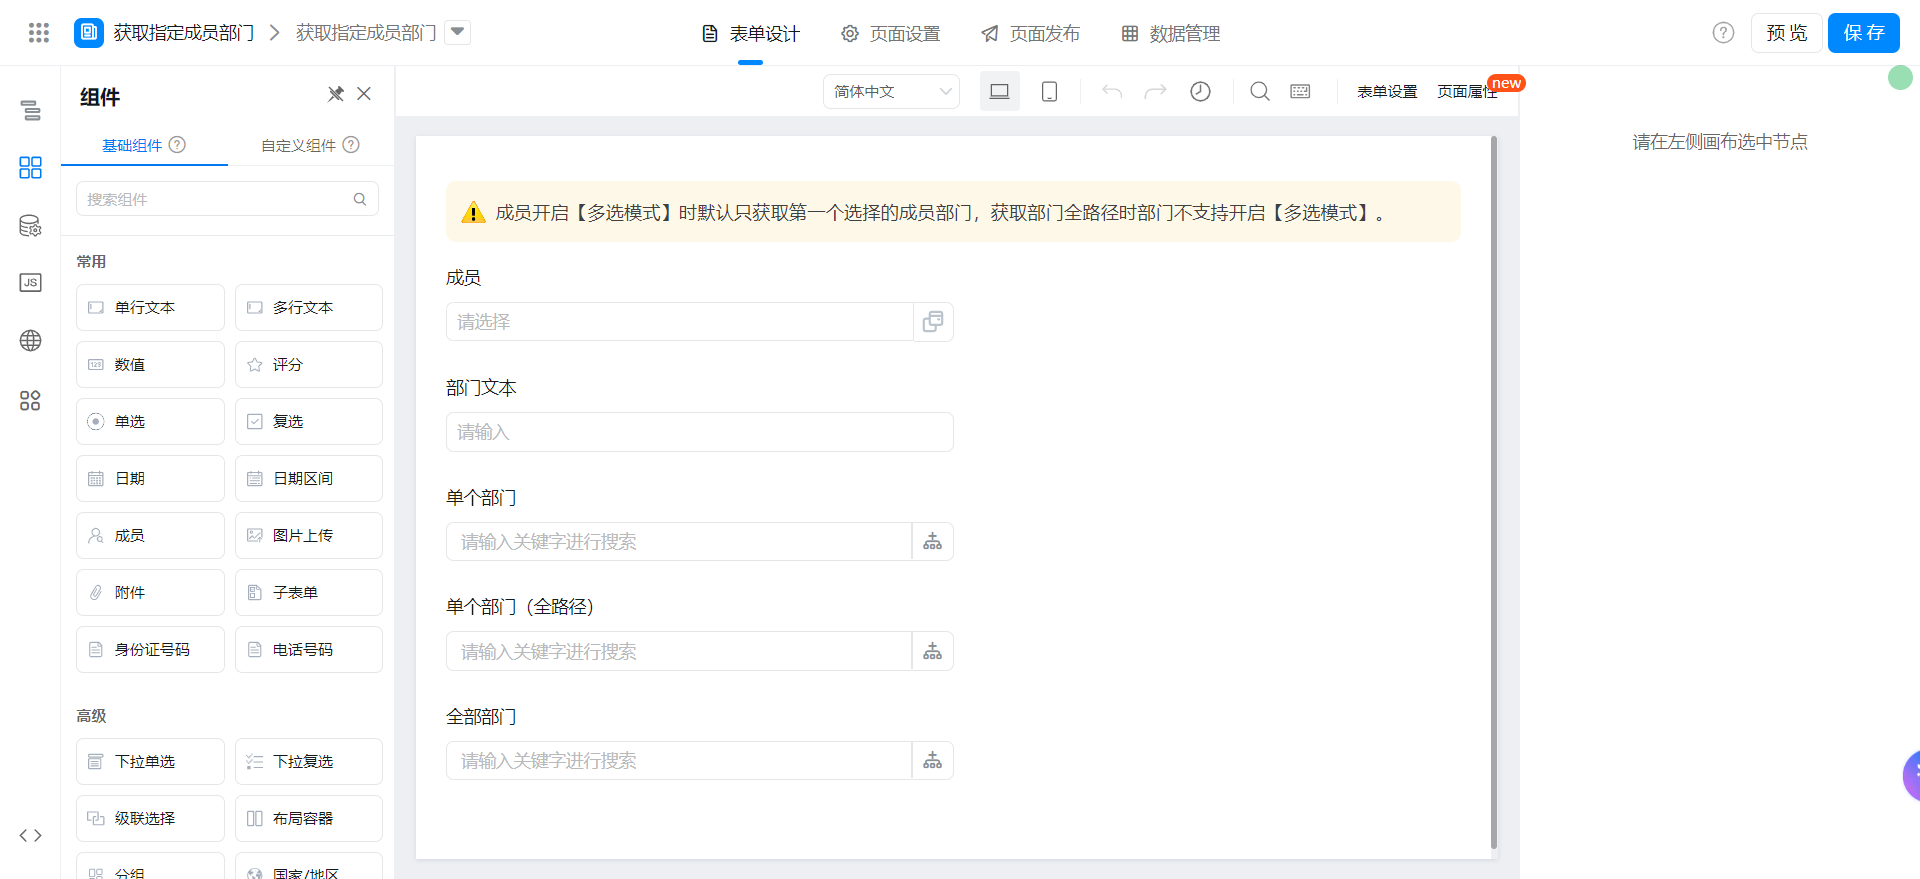Add a 单选 component
The width and height of the screenshot is (1920, 879).
[150, 421]
